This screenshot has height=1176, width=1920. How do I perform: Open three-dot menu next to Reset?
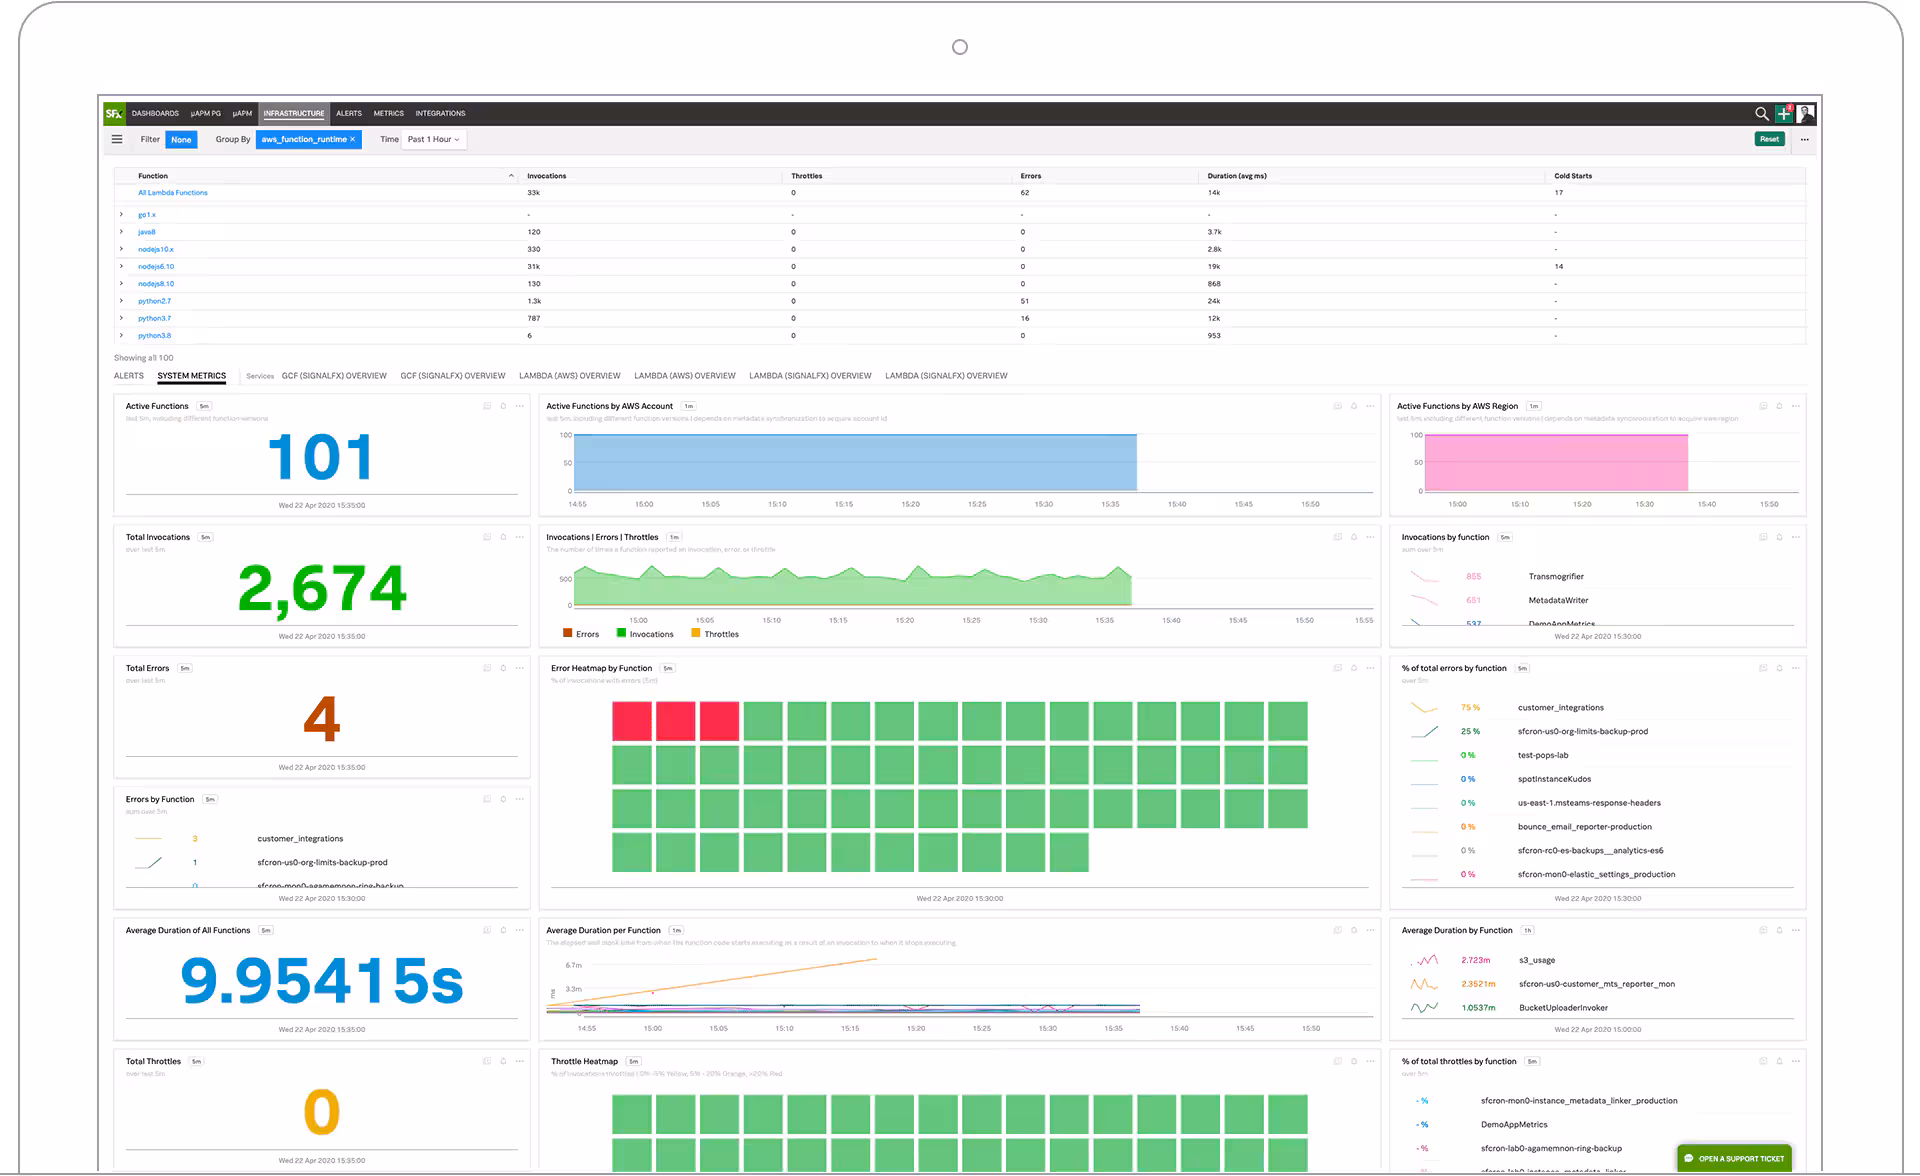[1805, 140]
